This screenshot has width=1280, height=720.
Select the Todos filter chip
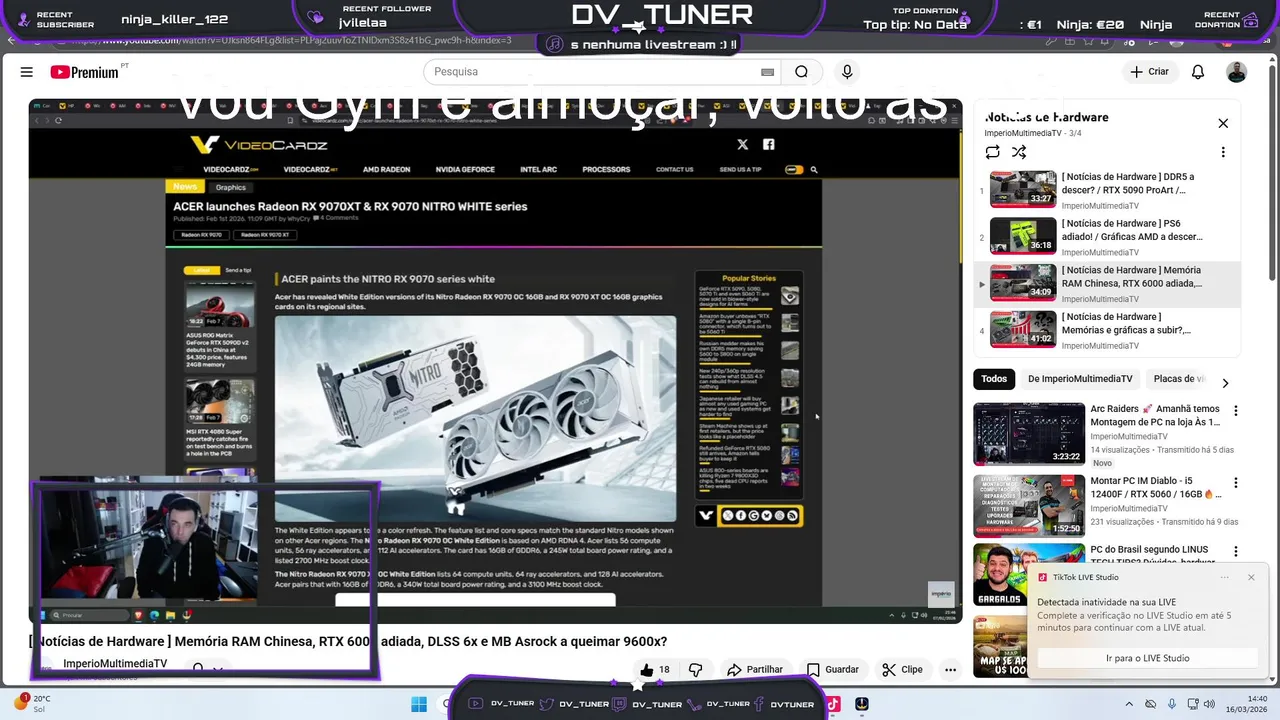click(994, 379)
